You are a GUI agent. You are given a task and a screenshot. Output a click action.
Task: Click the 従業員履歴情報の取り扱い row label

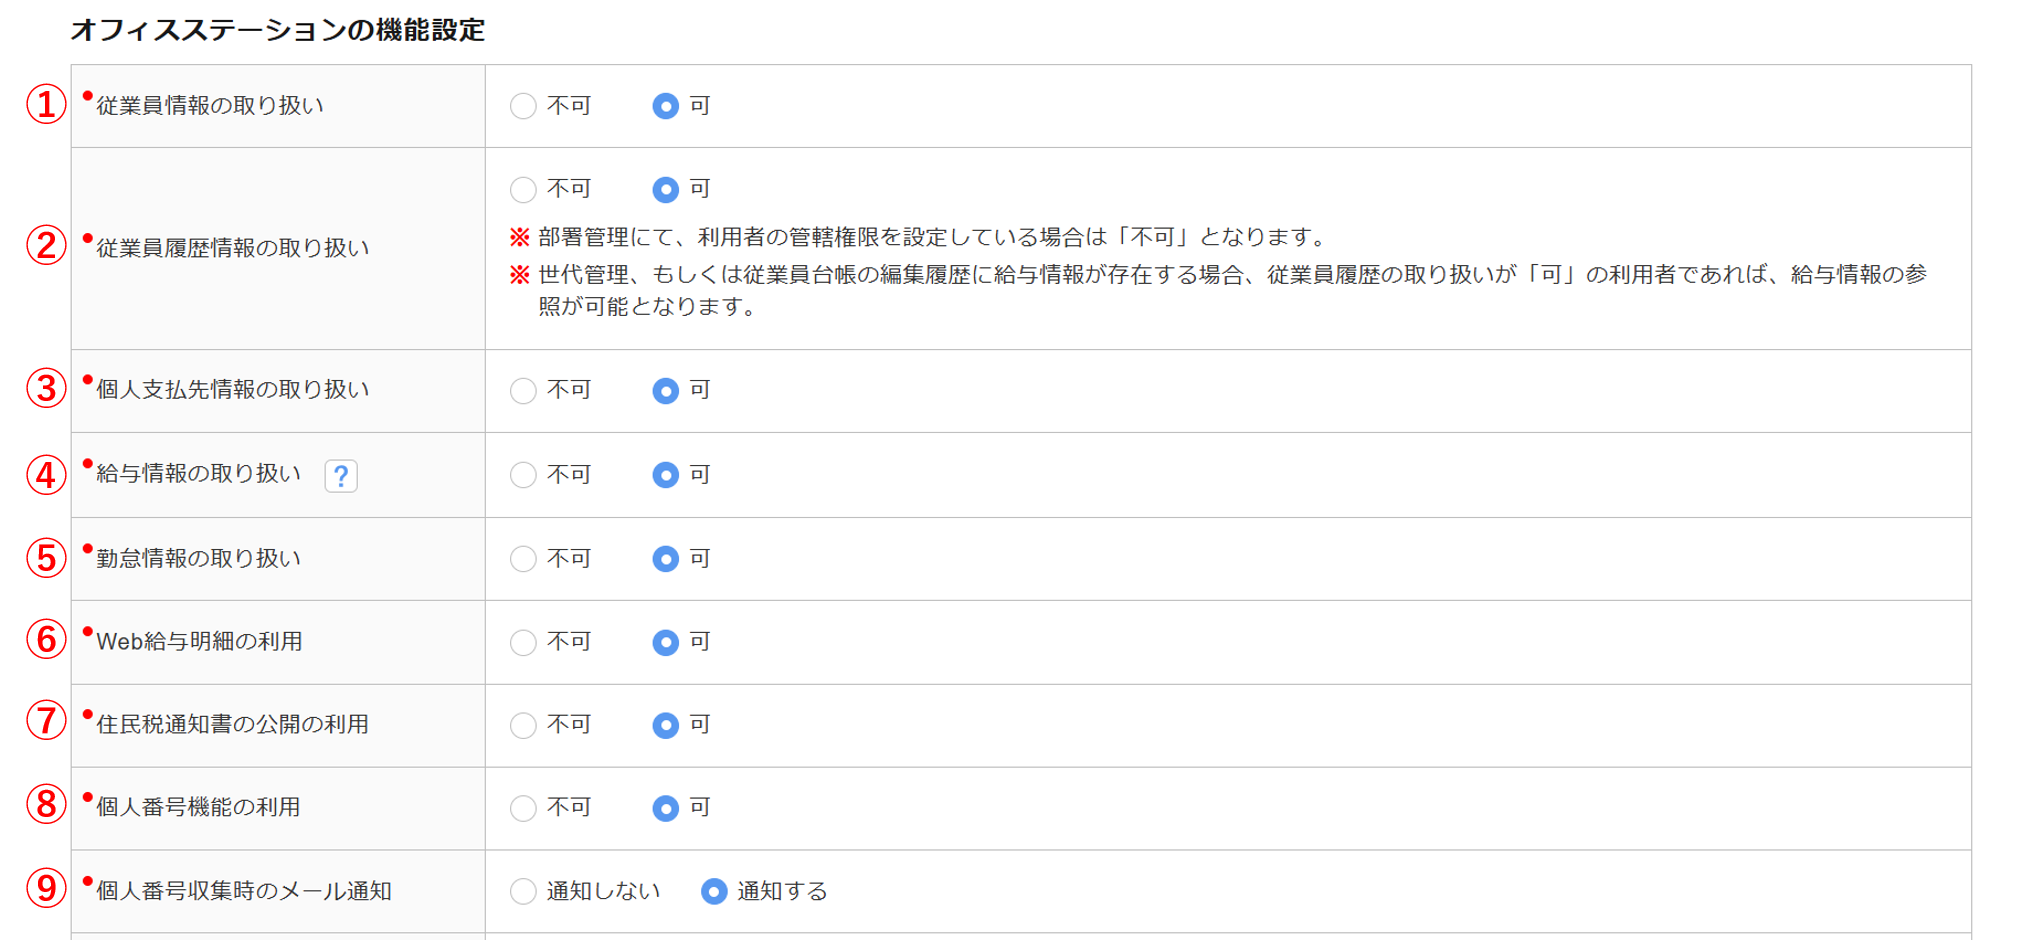(232, 248)
